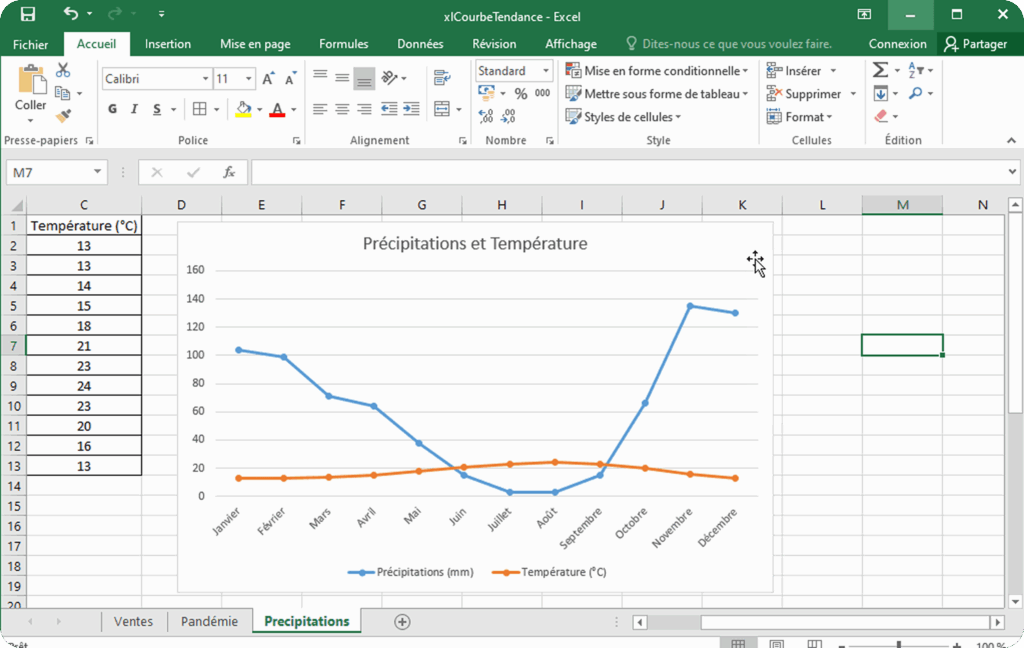1024x648 pixels.
Task: Apply yellow fill color bucket
Action: tap(244, 109)
